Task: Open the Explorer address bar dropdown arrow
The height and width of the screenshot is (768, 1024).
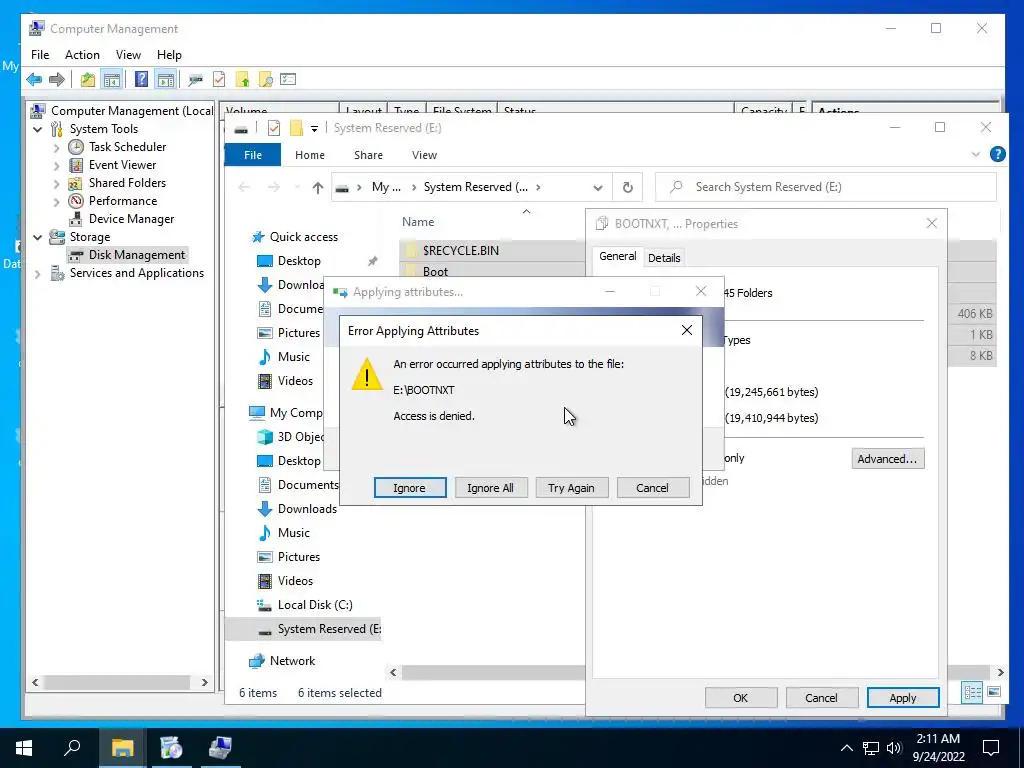Action: pos(598,188)
